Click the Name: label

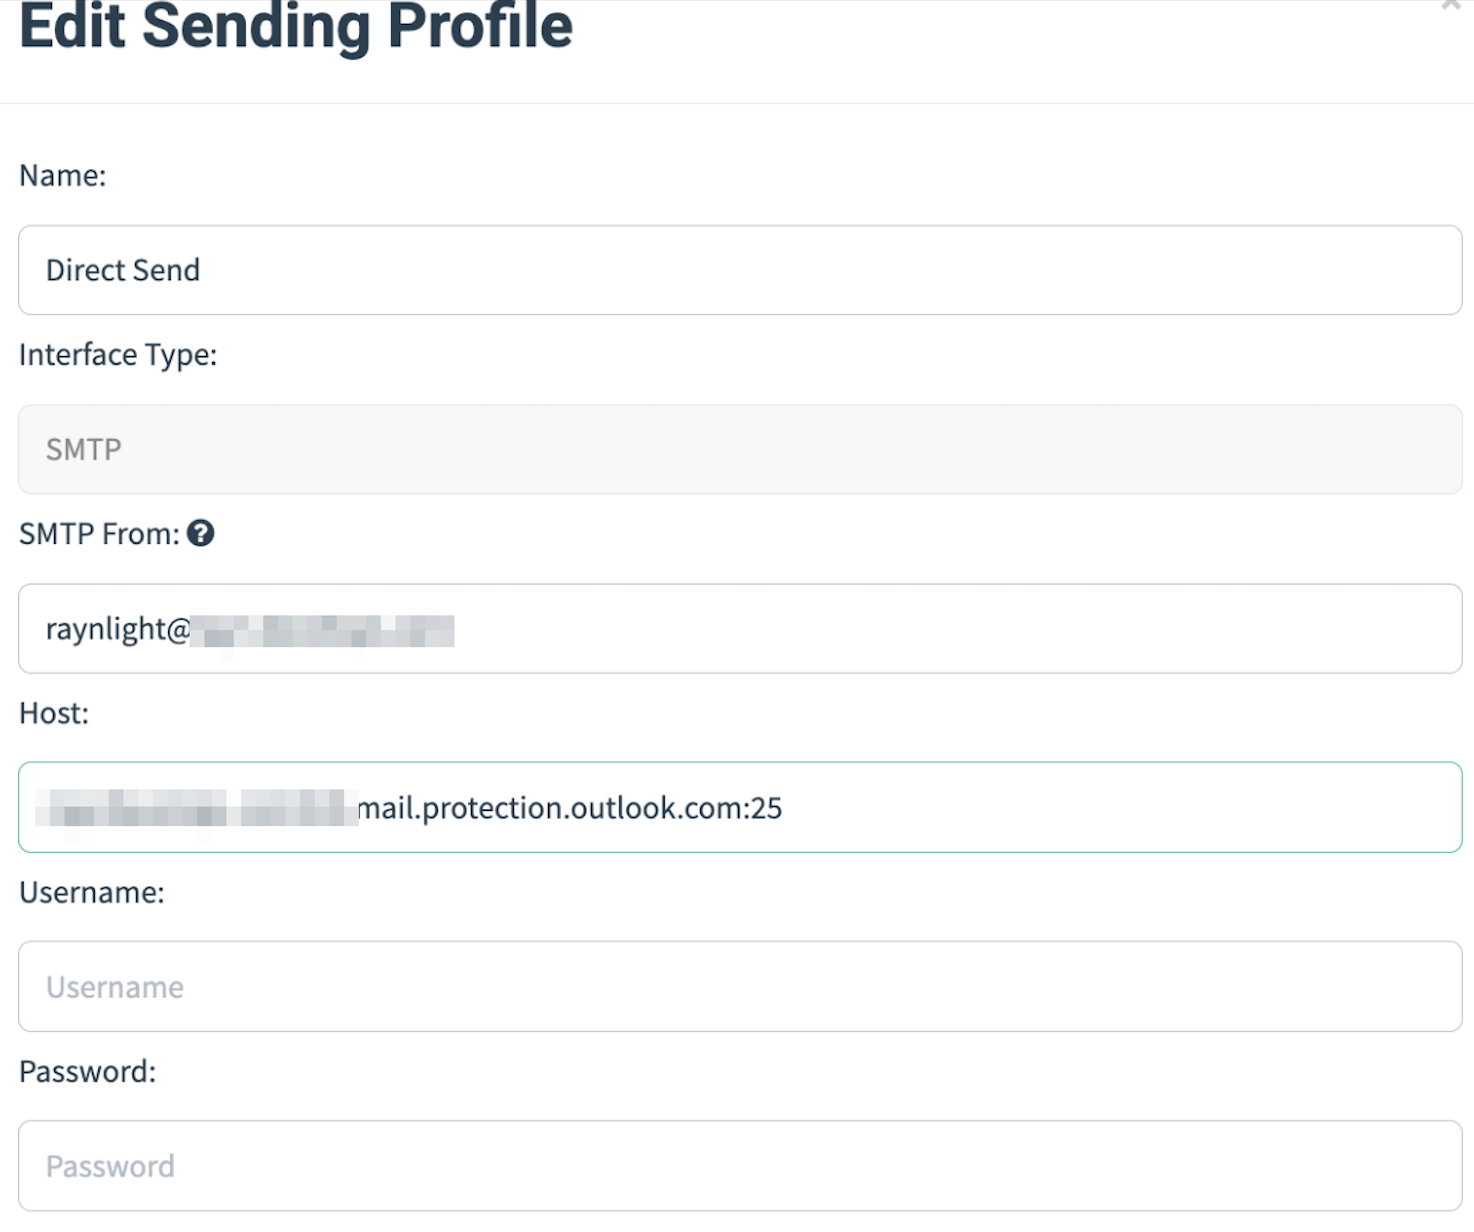tap(62, 174)
